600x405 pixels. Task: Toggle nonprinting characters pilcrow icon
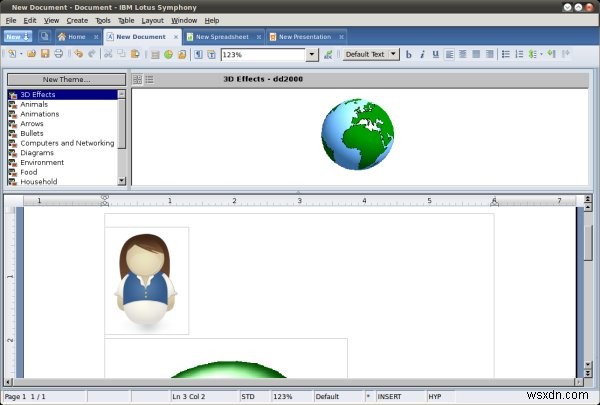coord(198,54)
